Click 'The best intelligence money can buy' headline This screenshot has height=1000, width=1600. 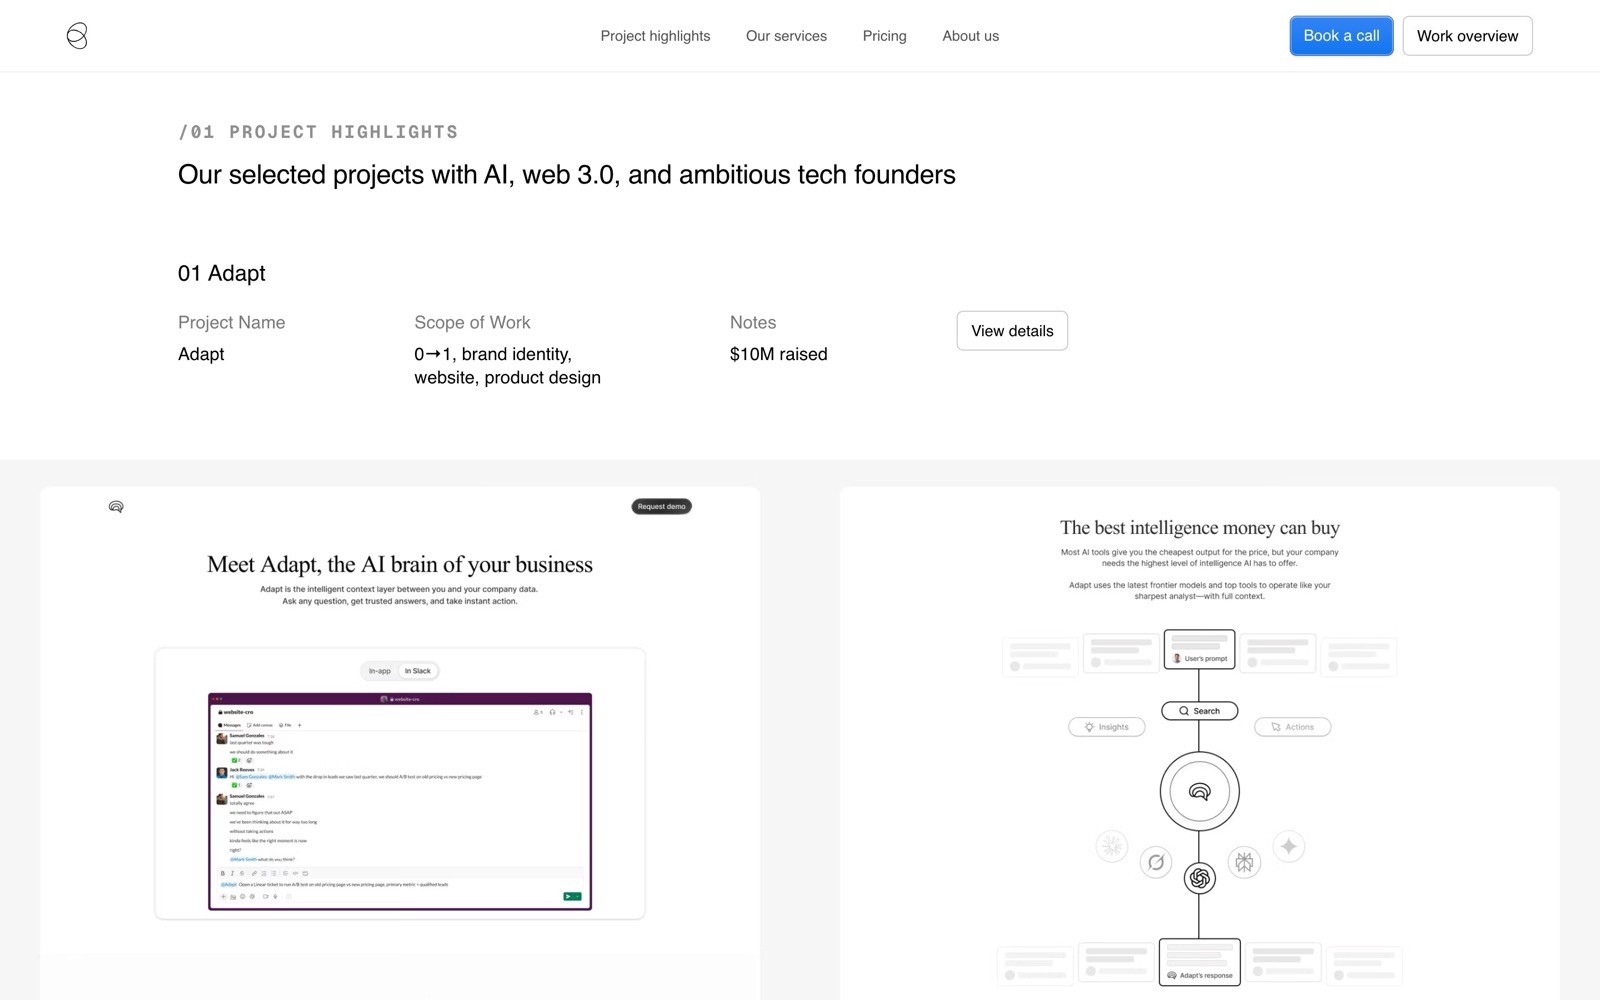pyautogui.click(x=1200, y=527)
